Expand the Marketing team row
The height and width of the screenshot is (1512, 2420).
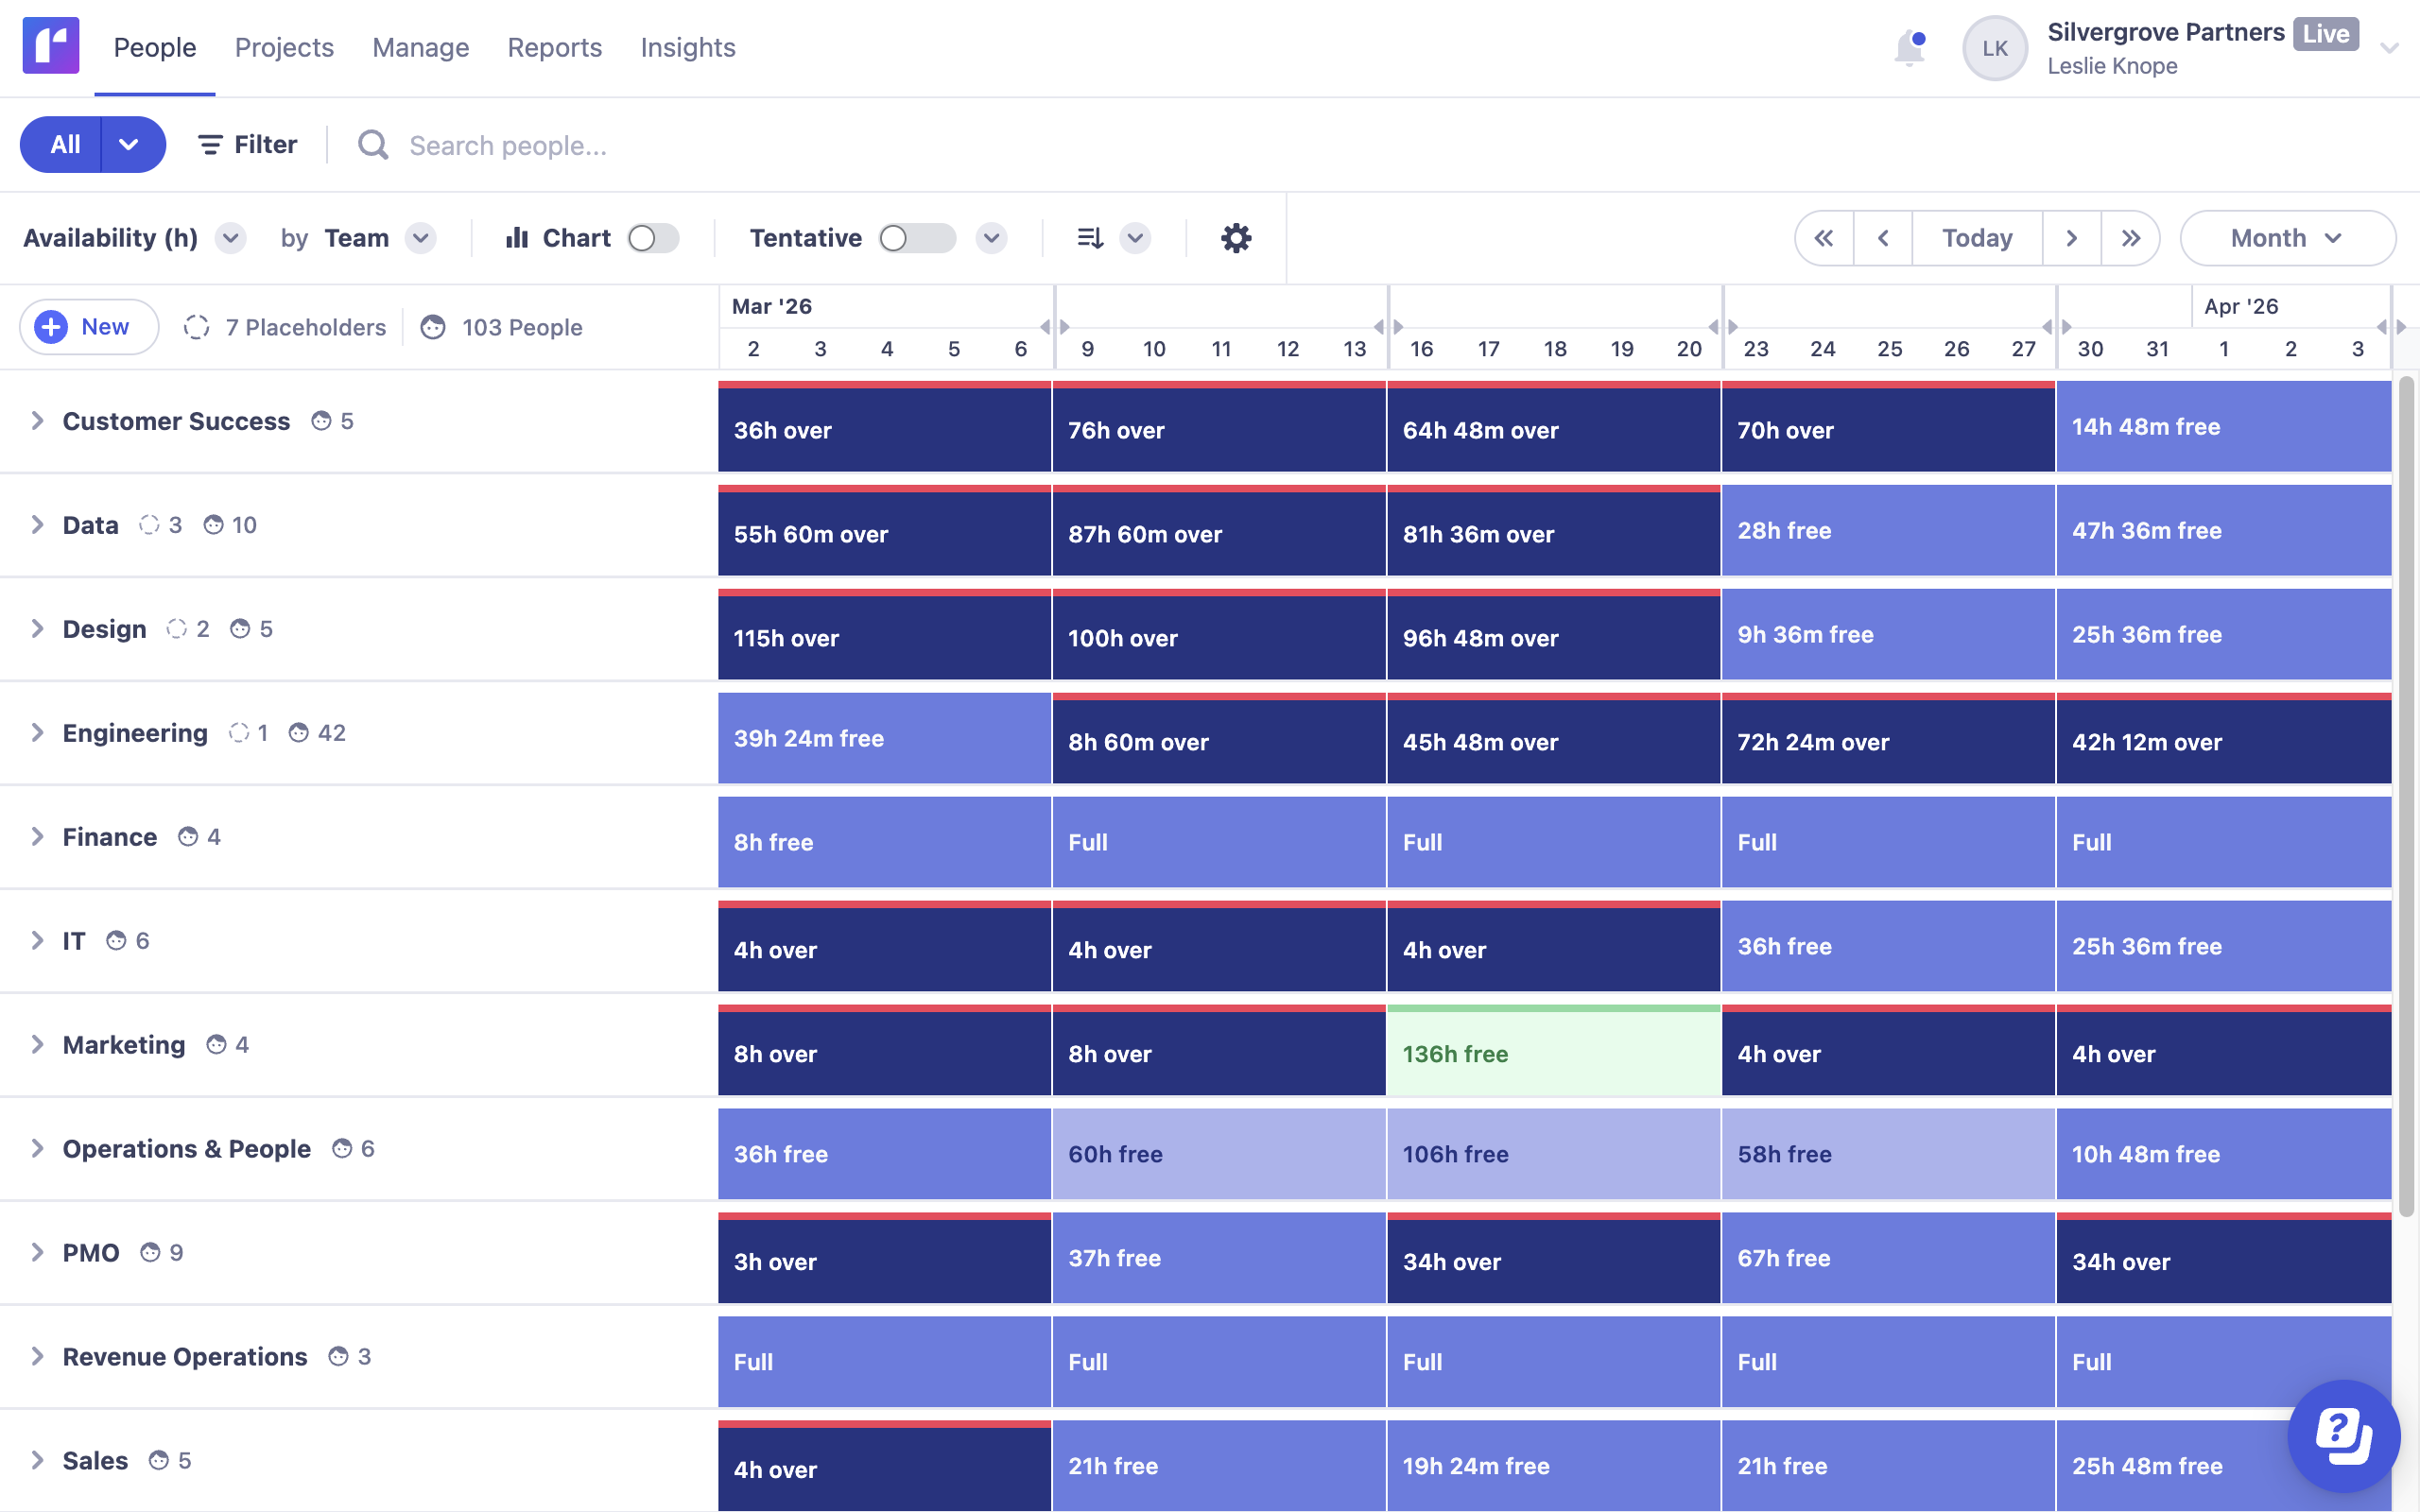[x=37, y=1045]
